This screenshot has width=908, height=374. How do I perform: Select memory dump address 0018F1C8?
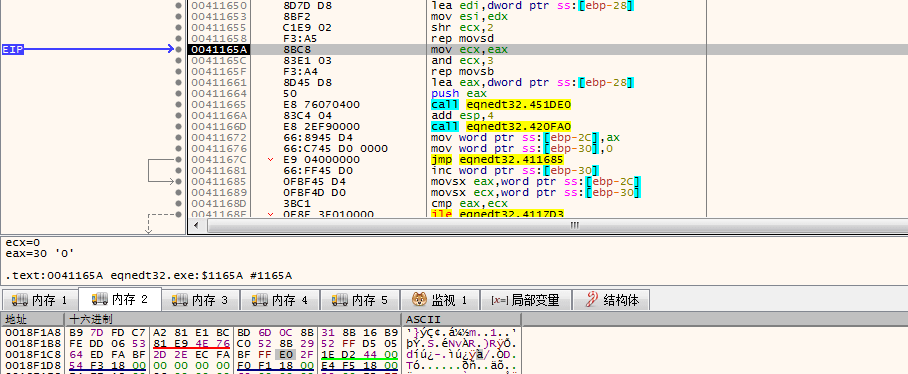click(x=32, y=355)
